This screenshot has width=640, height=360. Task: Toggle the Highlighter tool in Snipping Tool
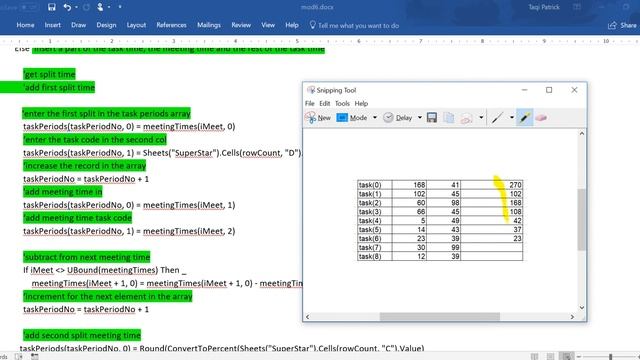pyautogui.click(x=524, y=118)
